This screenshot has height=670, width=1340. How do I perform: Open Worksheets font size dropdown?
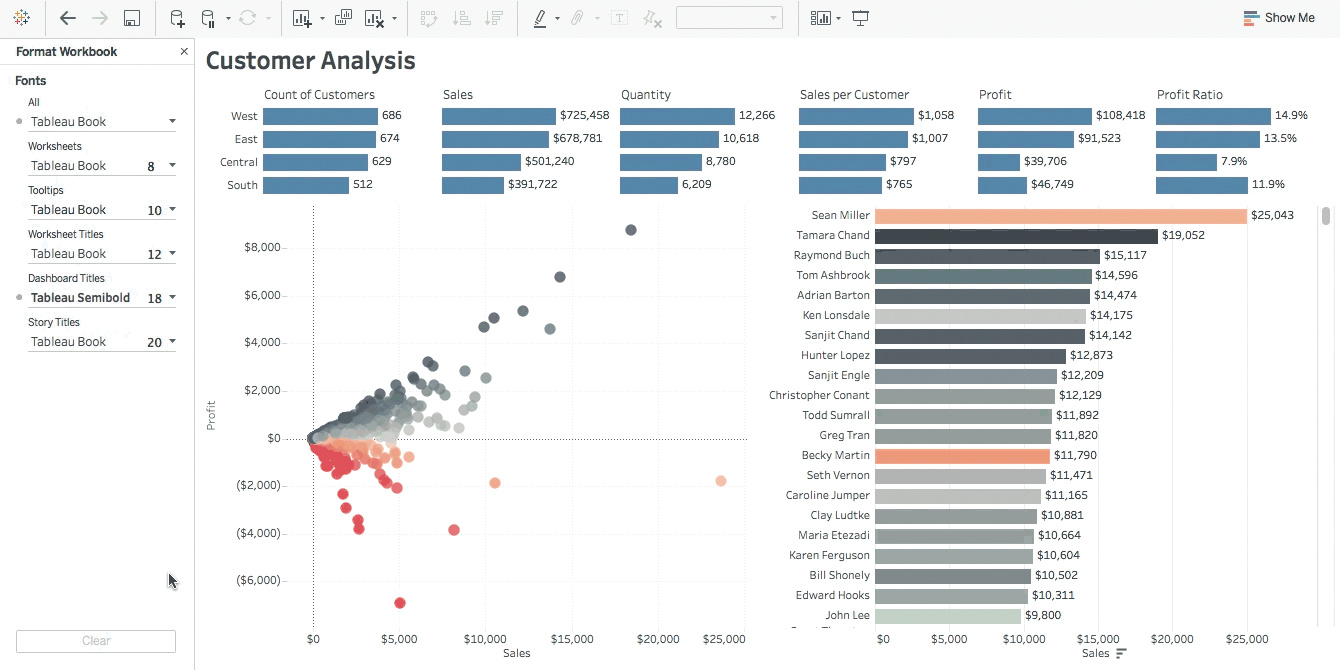172,166
